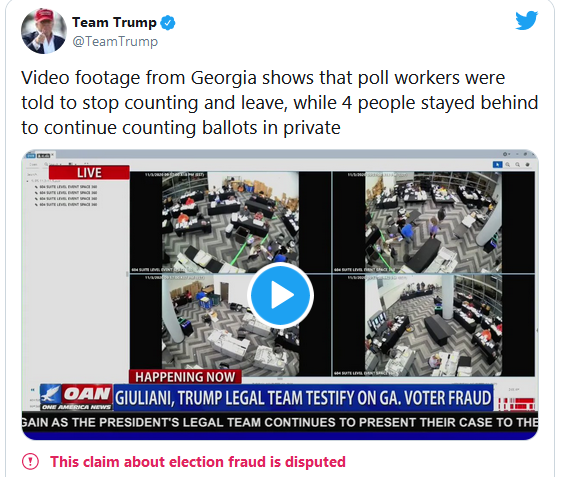Click the top-left camera feed
The height and width of the screenshot is (477, 584).
click(x=230, y=222)
